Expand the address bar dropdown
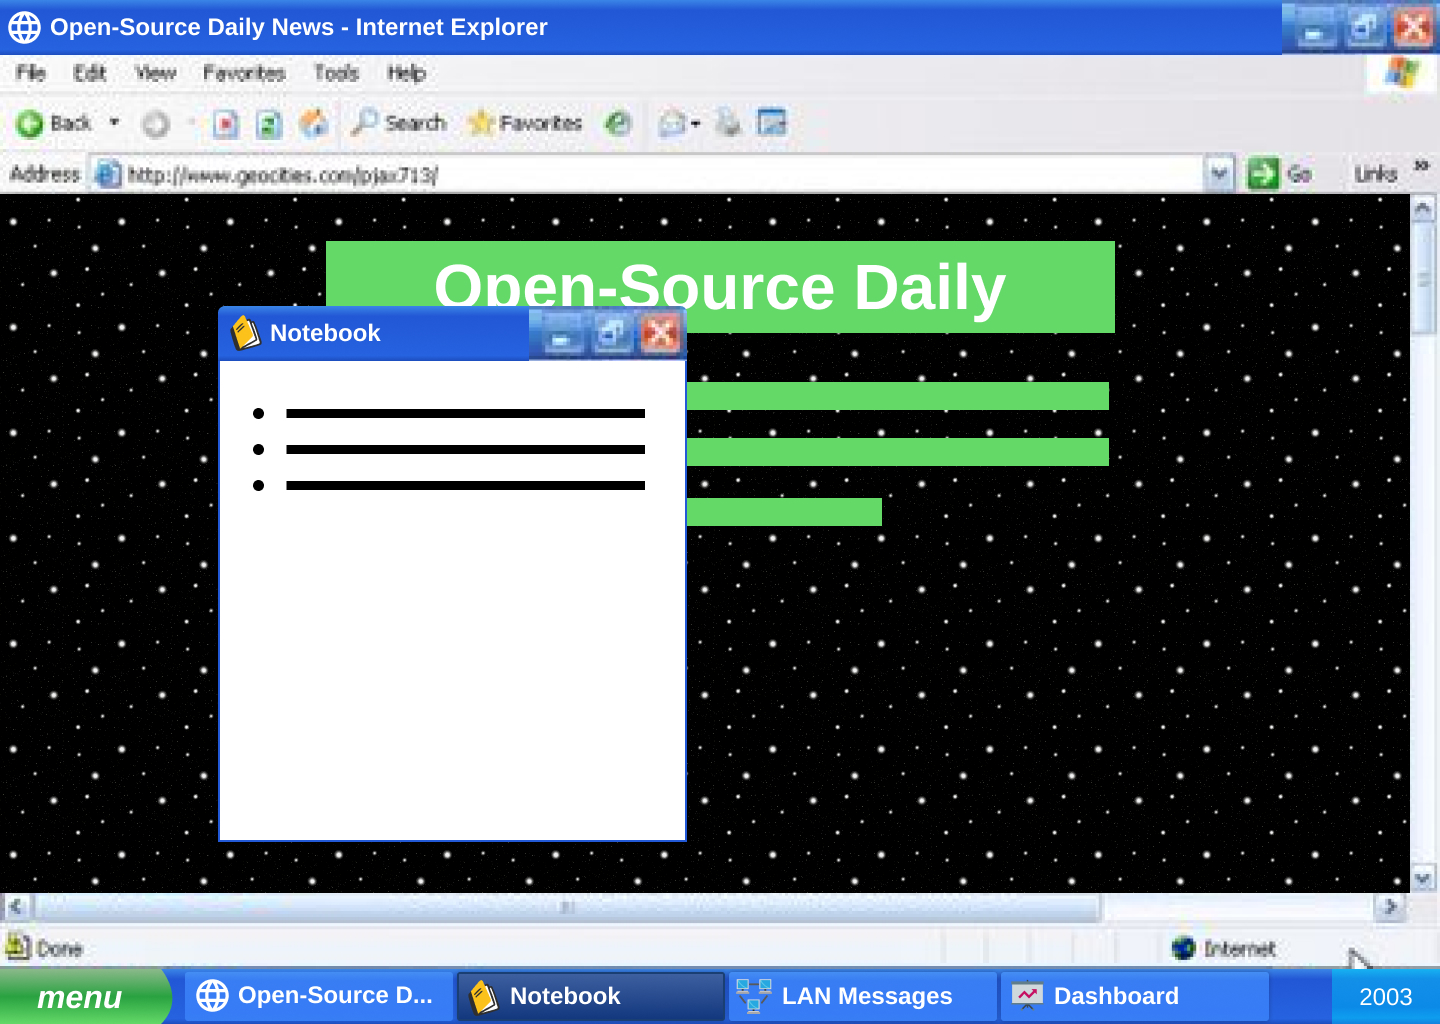Image resolution: width=1440 pixels, height=1024 pixels. [1219, 174]
